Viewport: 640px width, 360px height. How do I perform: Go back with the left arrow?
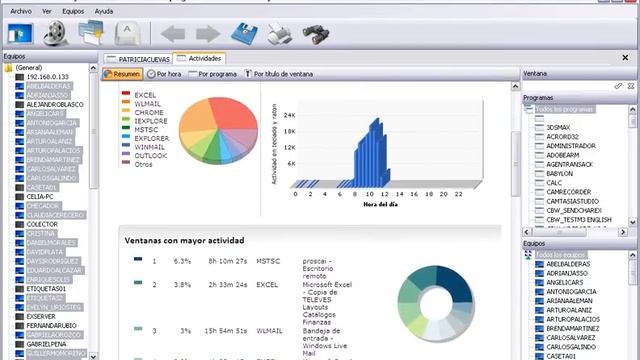coord(173,34)
